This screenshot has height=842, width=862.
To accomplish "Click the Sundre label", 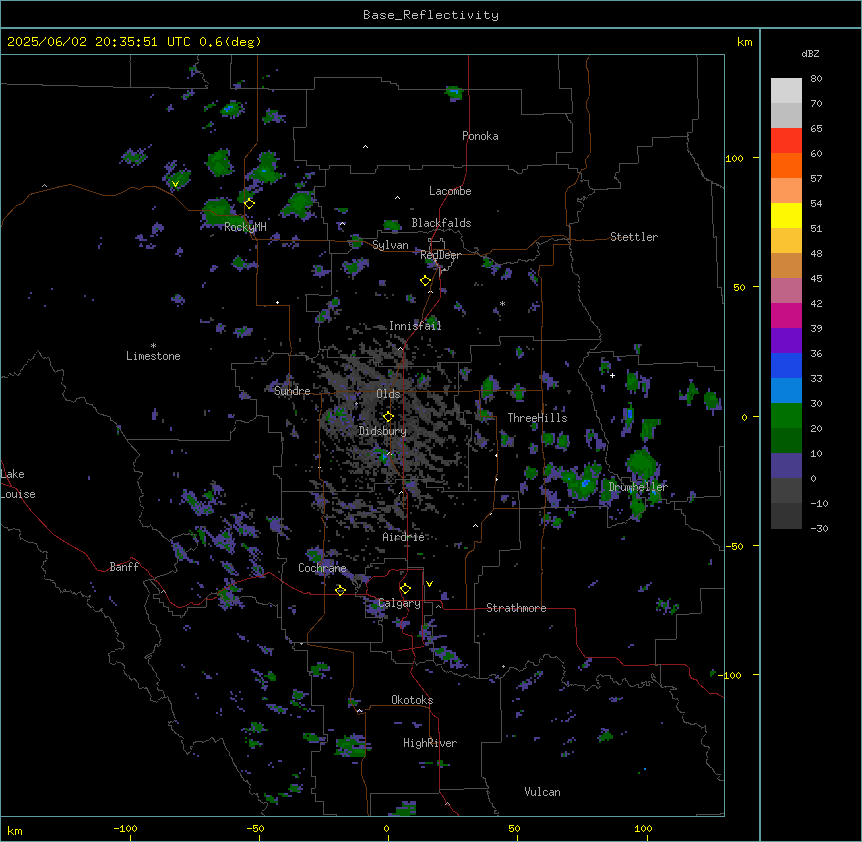I will [x=292, y=391].
